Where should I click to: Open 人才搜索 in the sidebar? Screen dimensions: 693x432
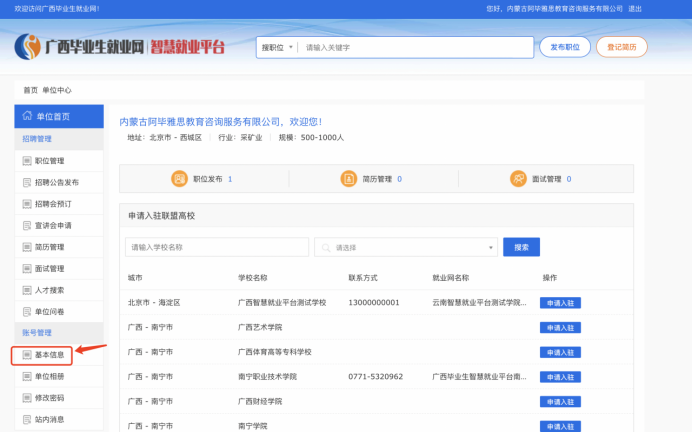pos(49,289)
